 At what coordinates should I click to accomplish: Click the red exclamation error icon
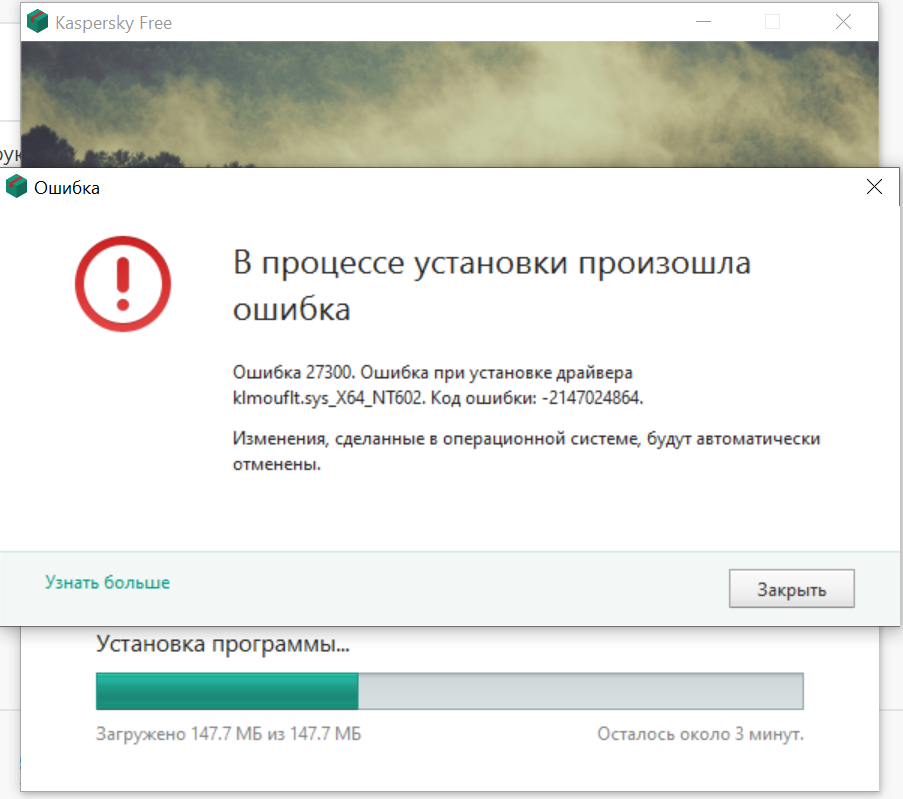(x=123, y=283)
